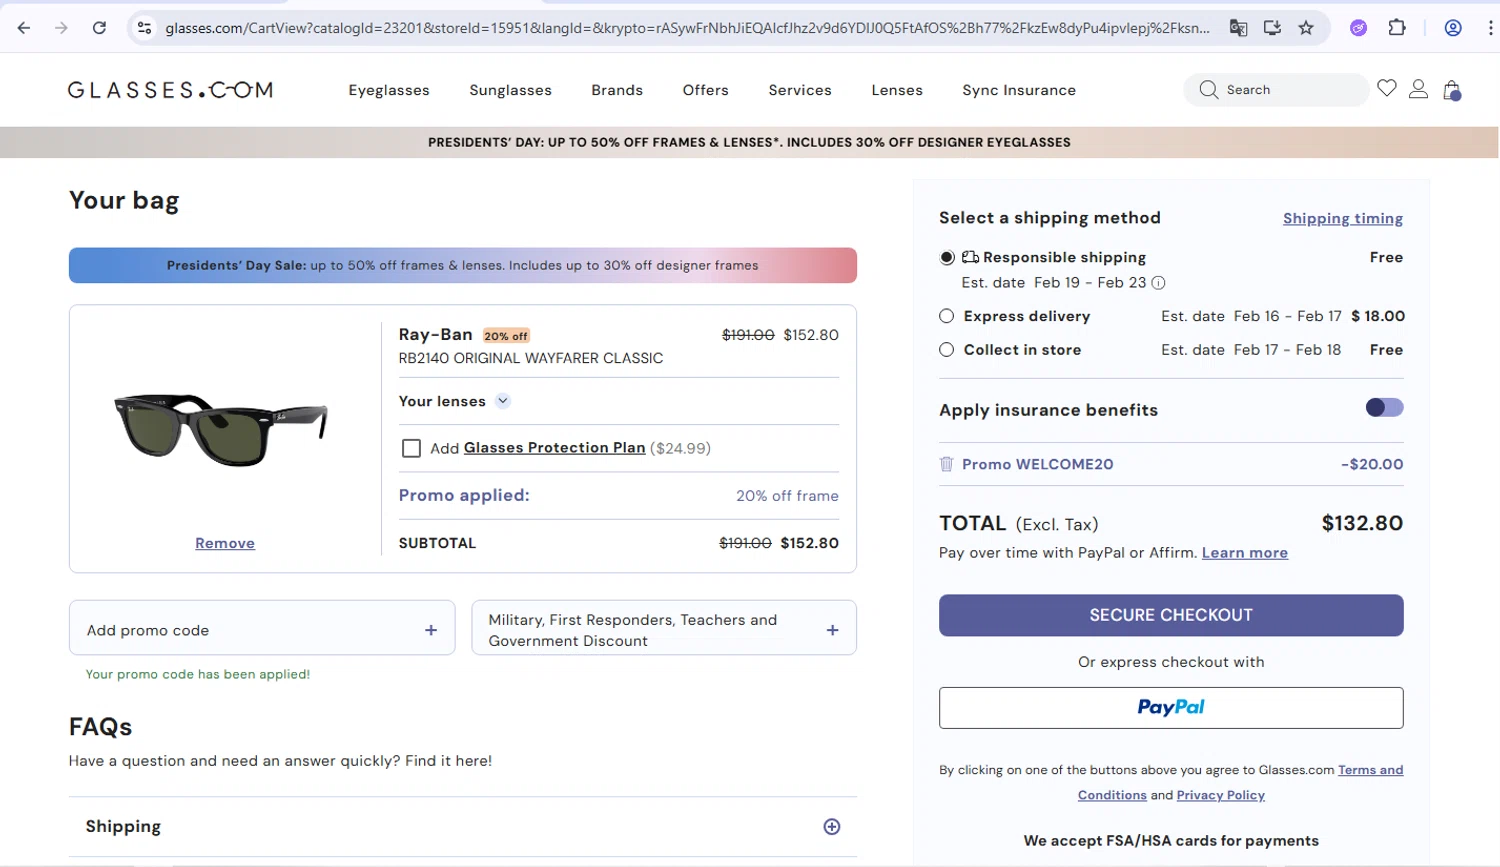1500x867 pixels.
Task: Open Terms and Conditions link
Action: [1370, 770]
